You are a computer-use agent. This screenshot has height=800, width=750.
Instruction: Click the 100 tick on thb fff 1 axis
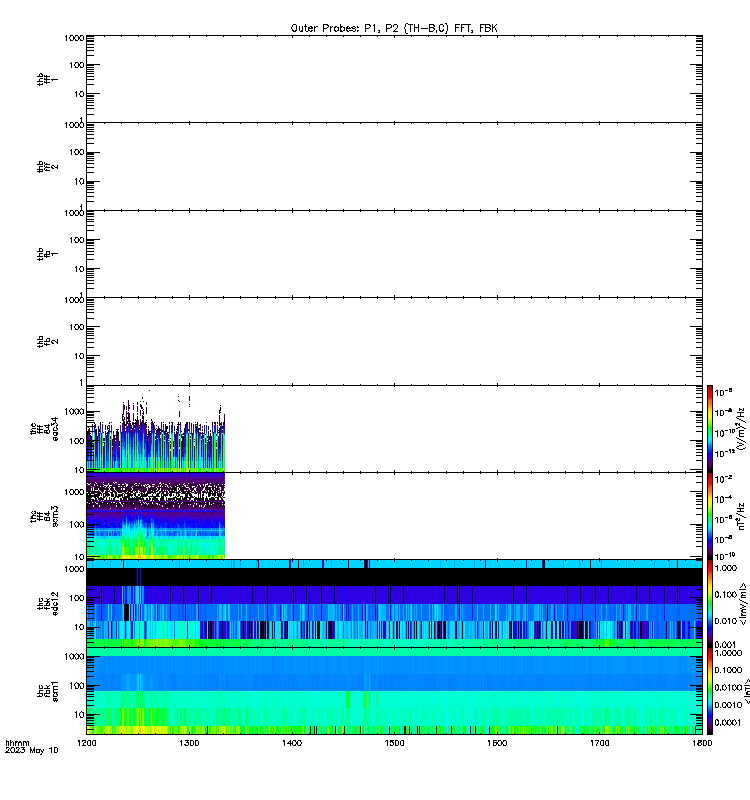coord(77,65)
